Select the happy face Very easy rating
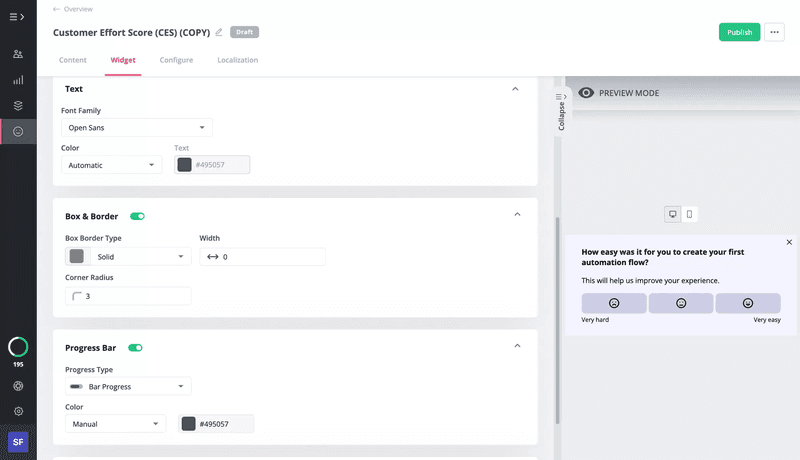 coord(747,303)
